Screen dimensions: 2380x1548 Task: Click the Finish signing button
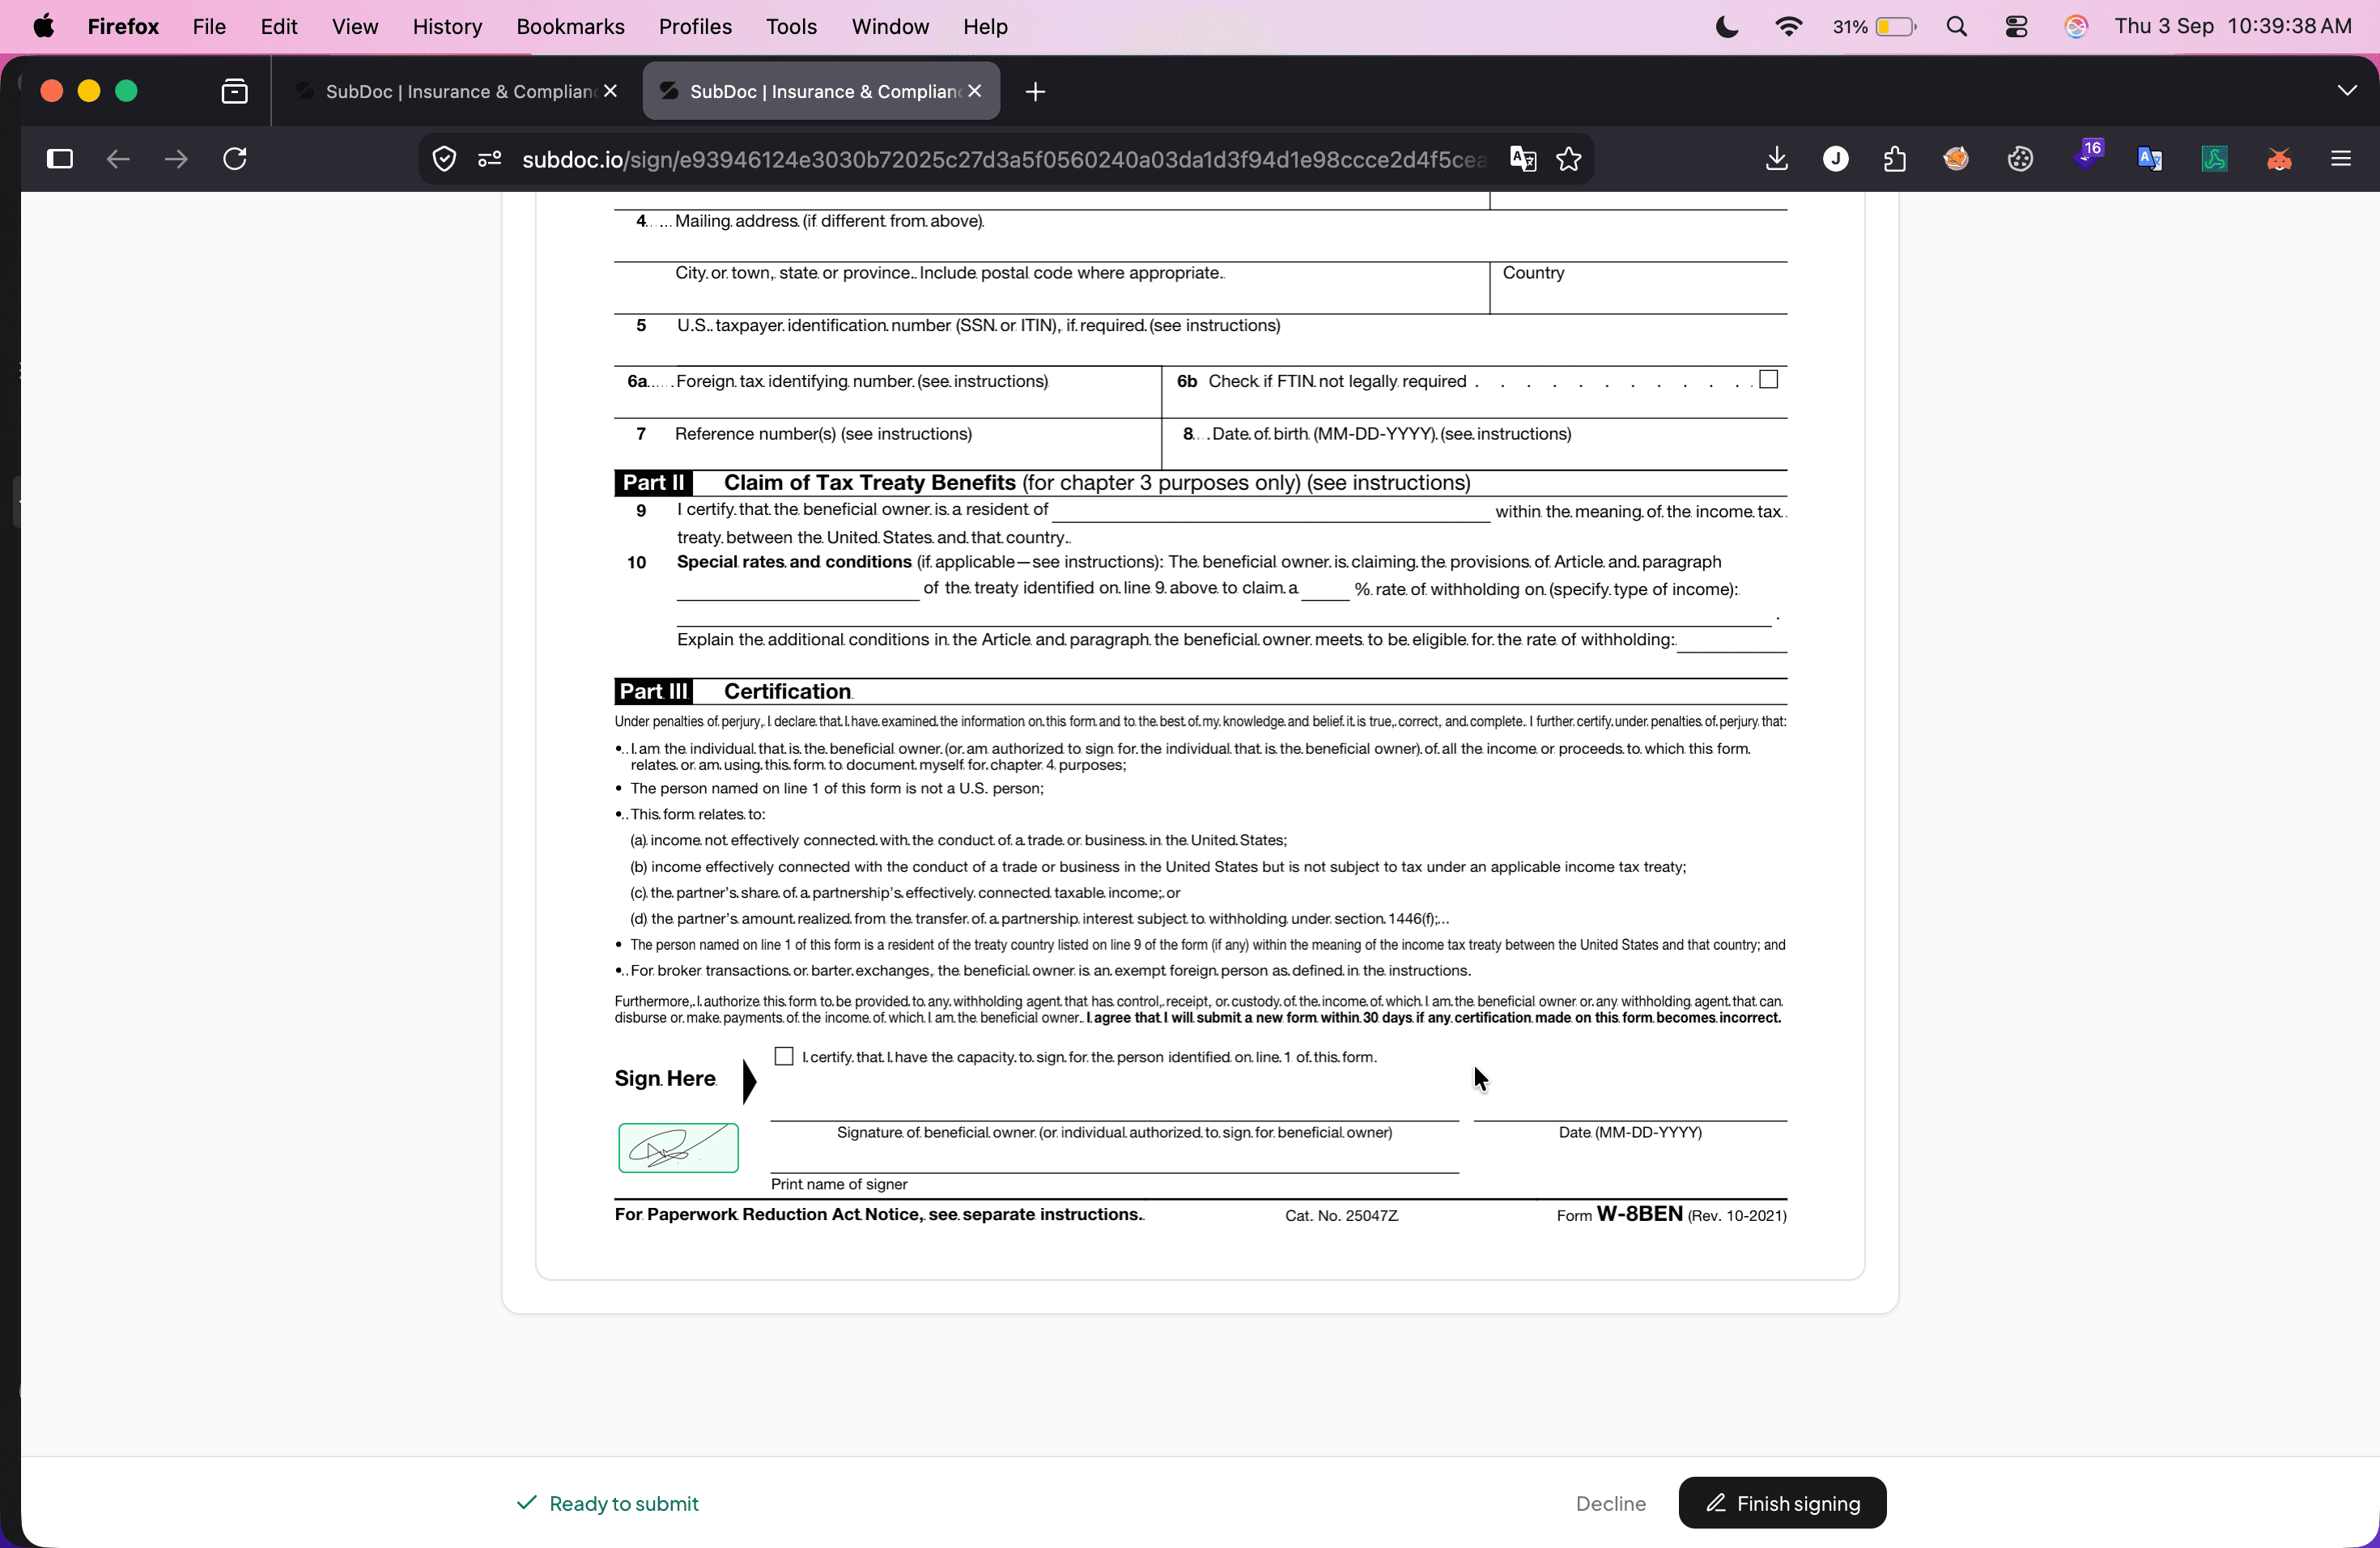pos(1782,1503)
